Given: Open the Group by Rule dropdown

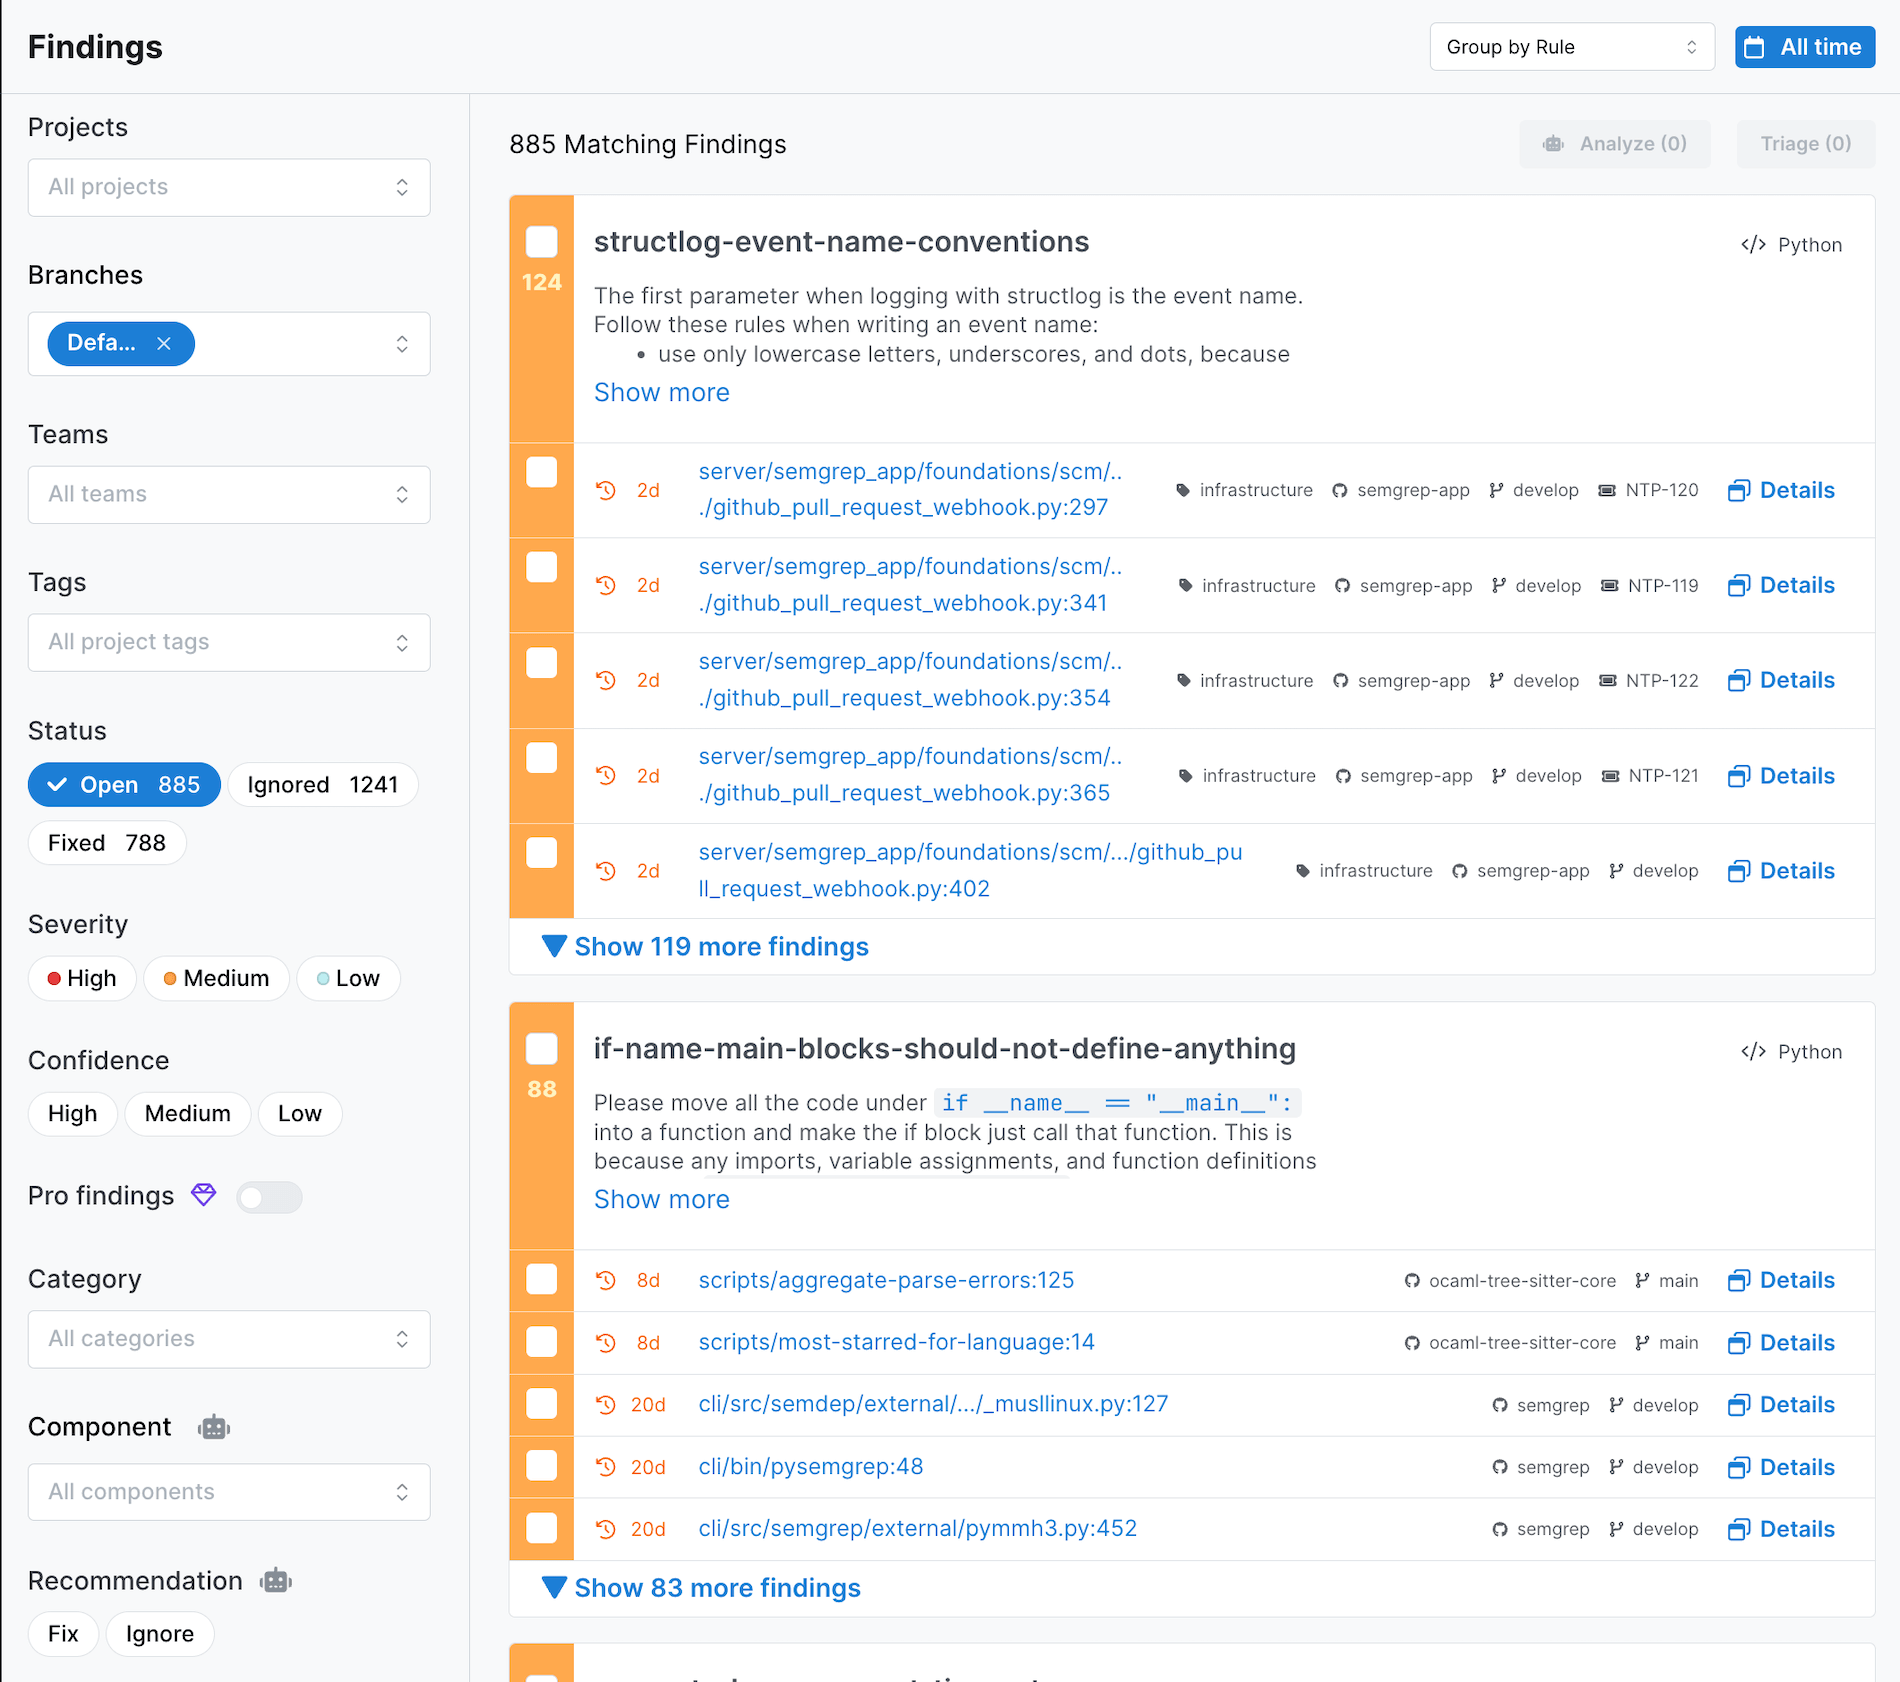Looking at the screenshot, I should [x=1571, y=47].
